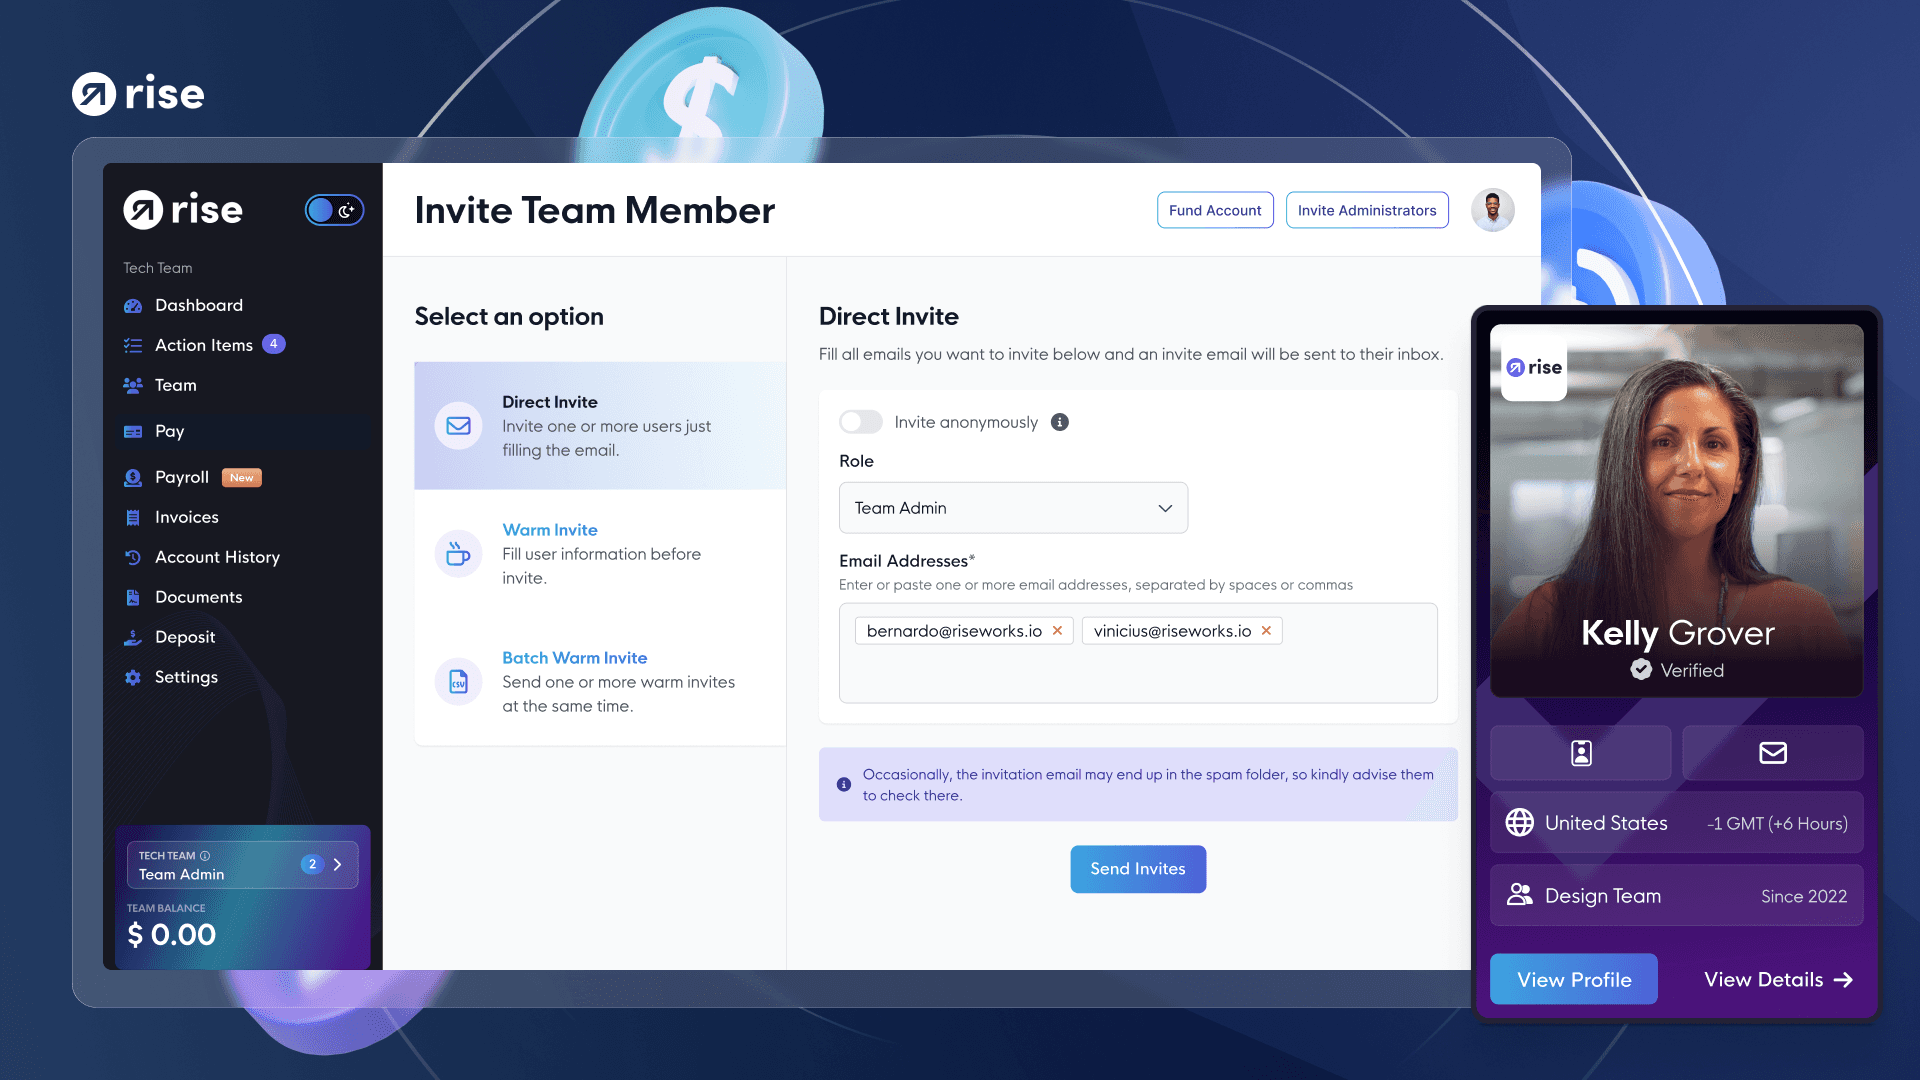The height and width of the screenshot is (1080, 1920).
Task: Open the Role dropdown
Action: pyautogui.click(x=1013, y=508)
